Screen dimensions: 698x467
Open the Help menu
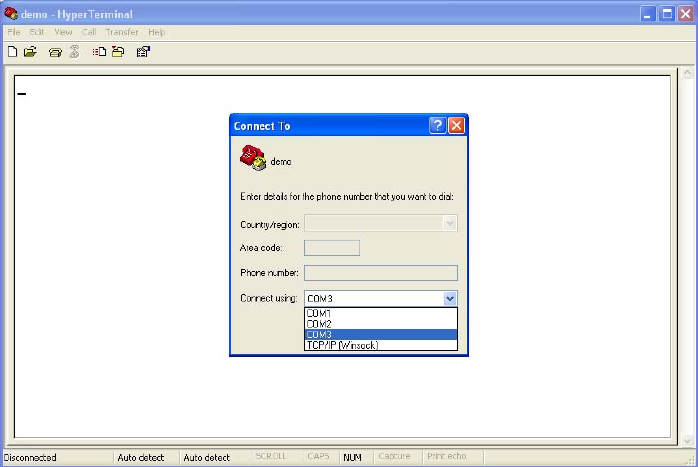pos(157,32)
